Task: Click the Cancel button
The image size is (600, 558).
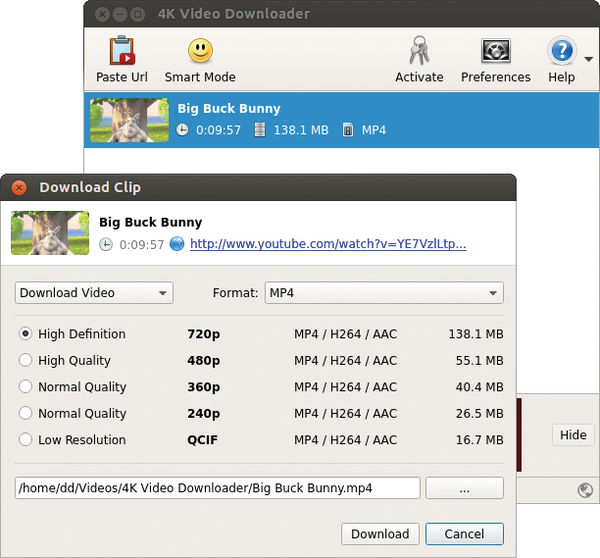Action: click(x=465, y=534)
